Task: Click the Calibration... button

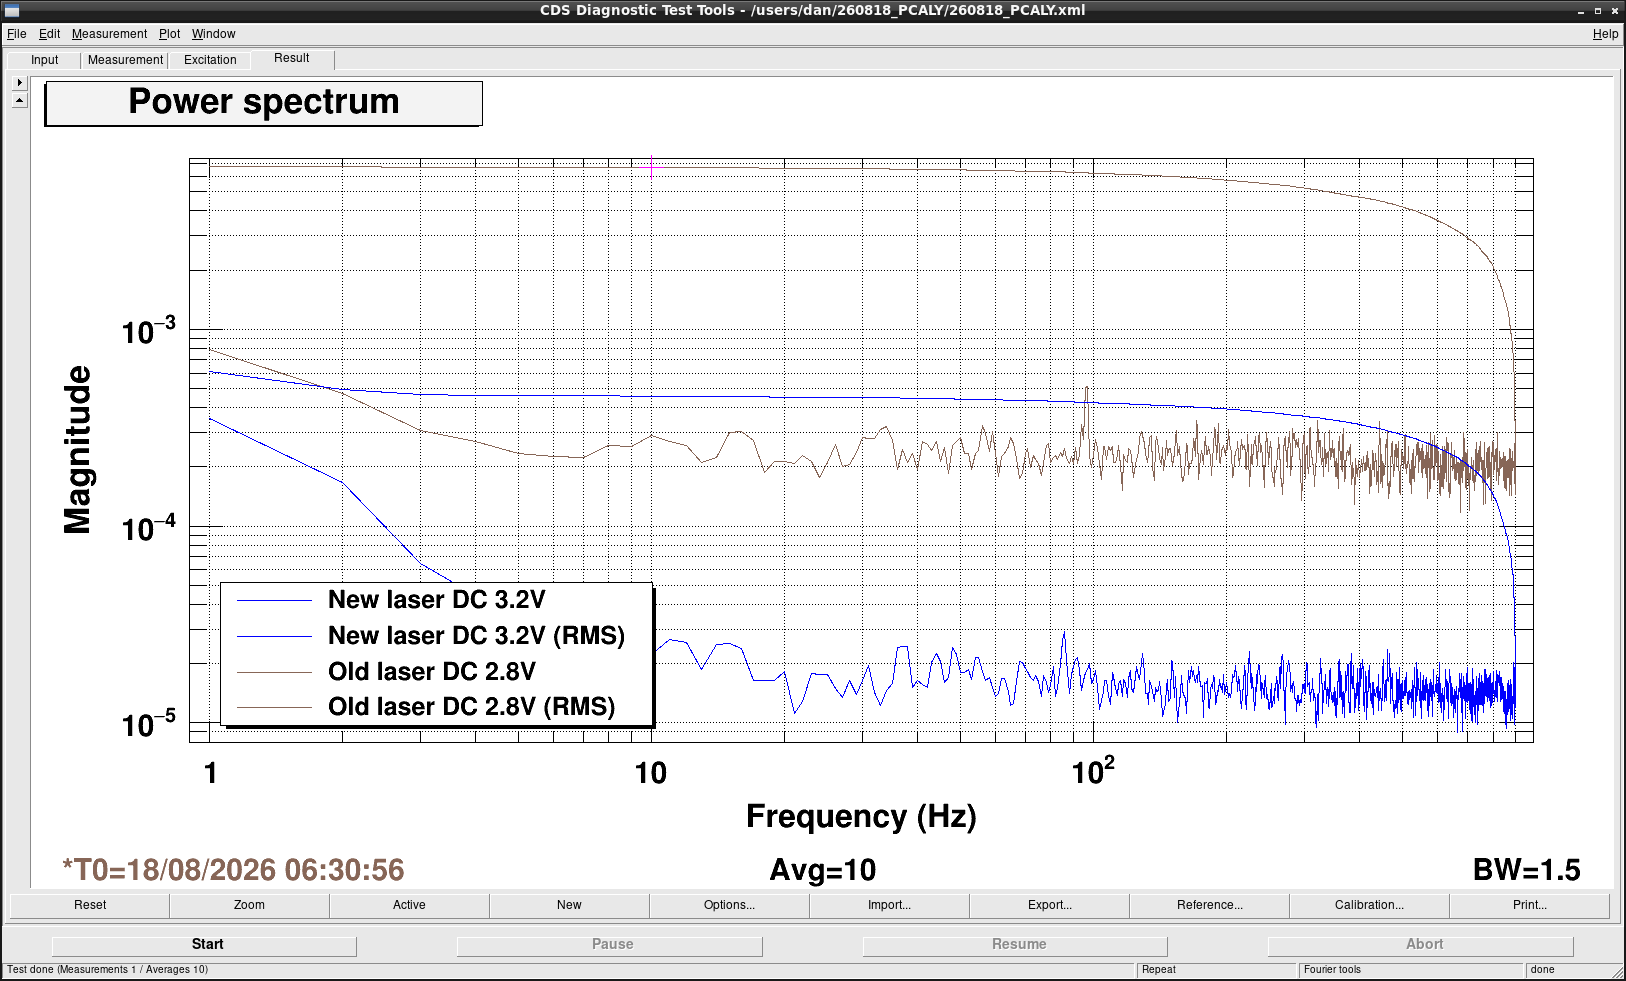Action: pos(1369,905)
